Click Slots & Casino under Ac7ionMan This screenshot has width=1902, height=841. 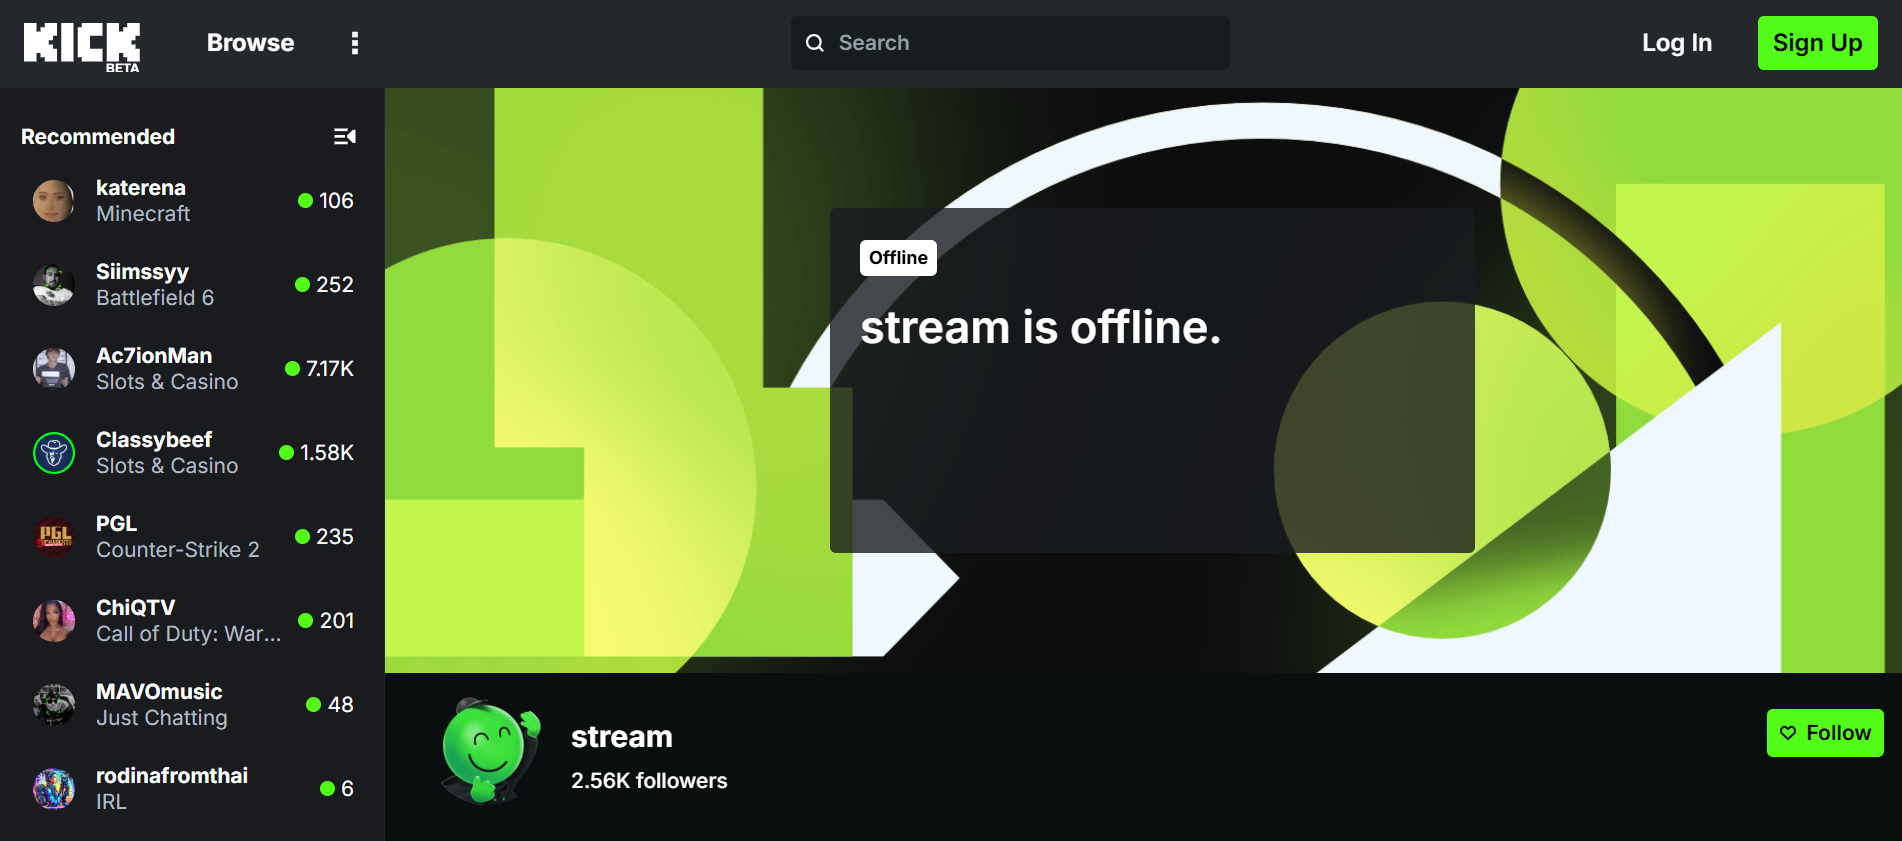point(167,382)
